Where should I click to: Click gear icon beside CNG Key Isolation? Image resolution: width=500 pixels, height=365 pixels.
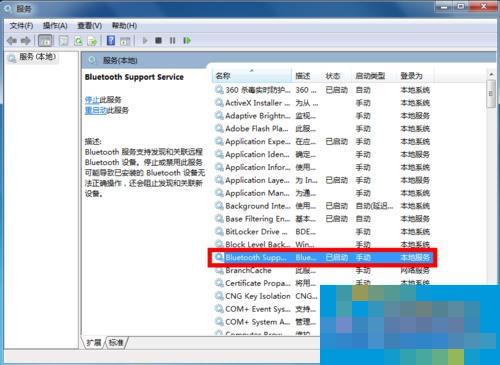219,296
